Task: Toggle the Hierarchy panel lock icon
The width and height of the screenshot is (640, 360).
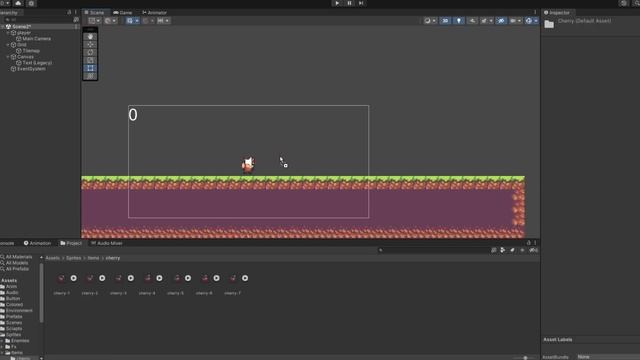Action: coord(69,13)
